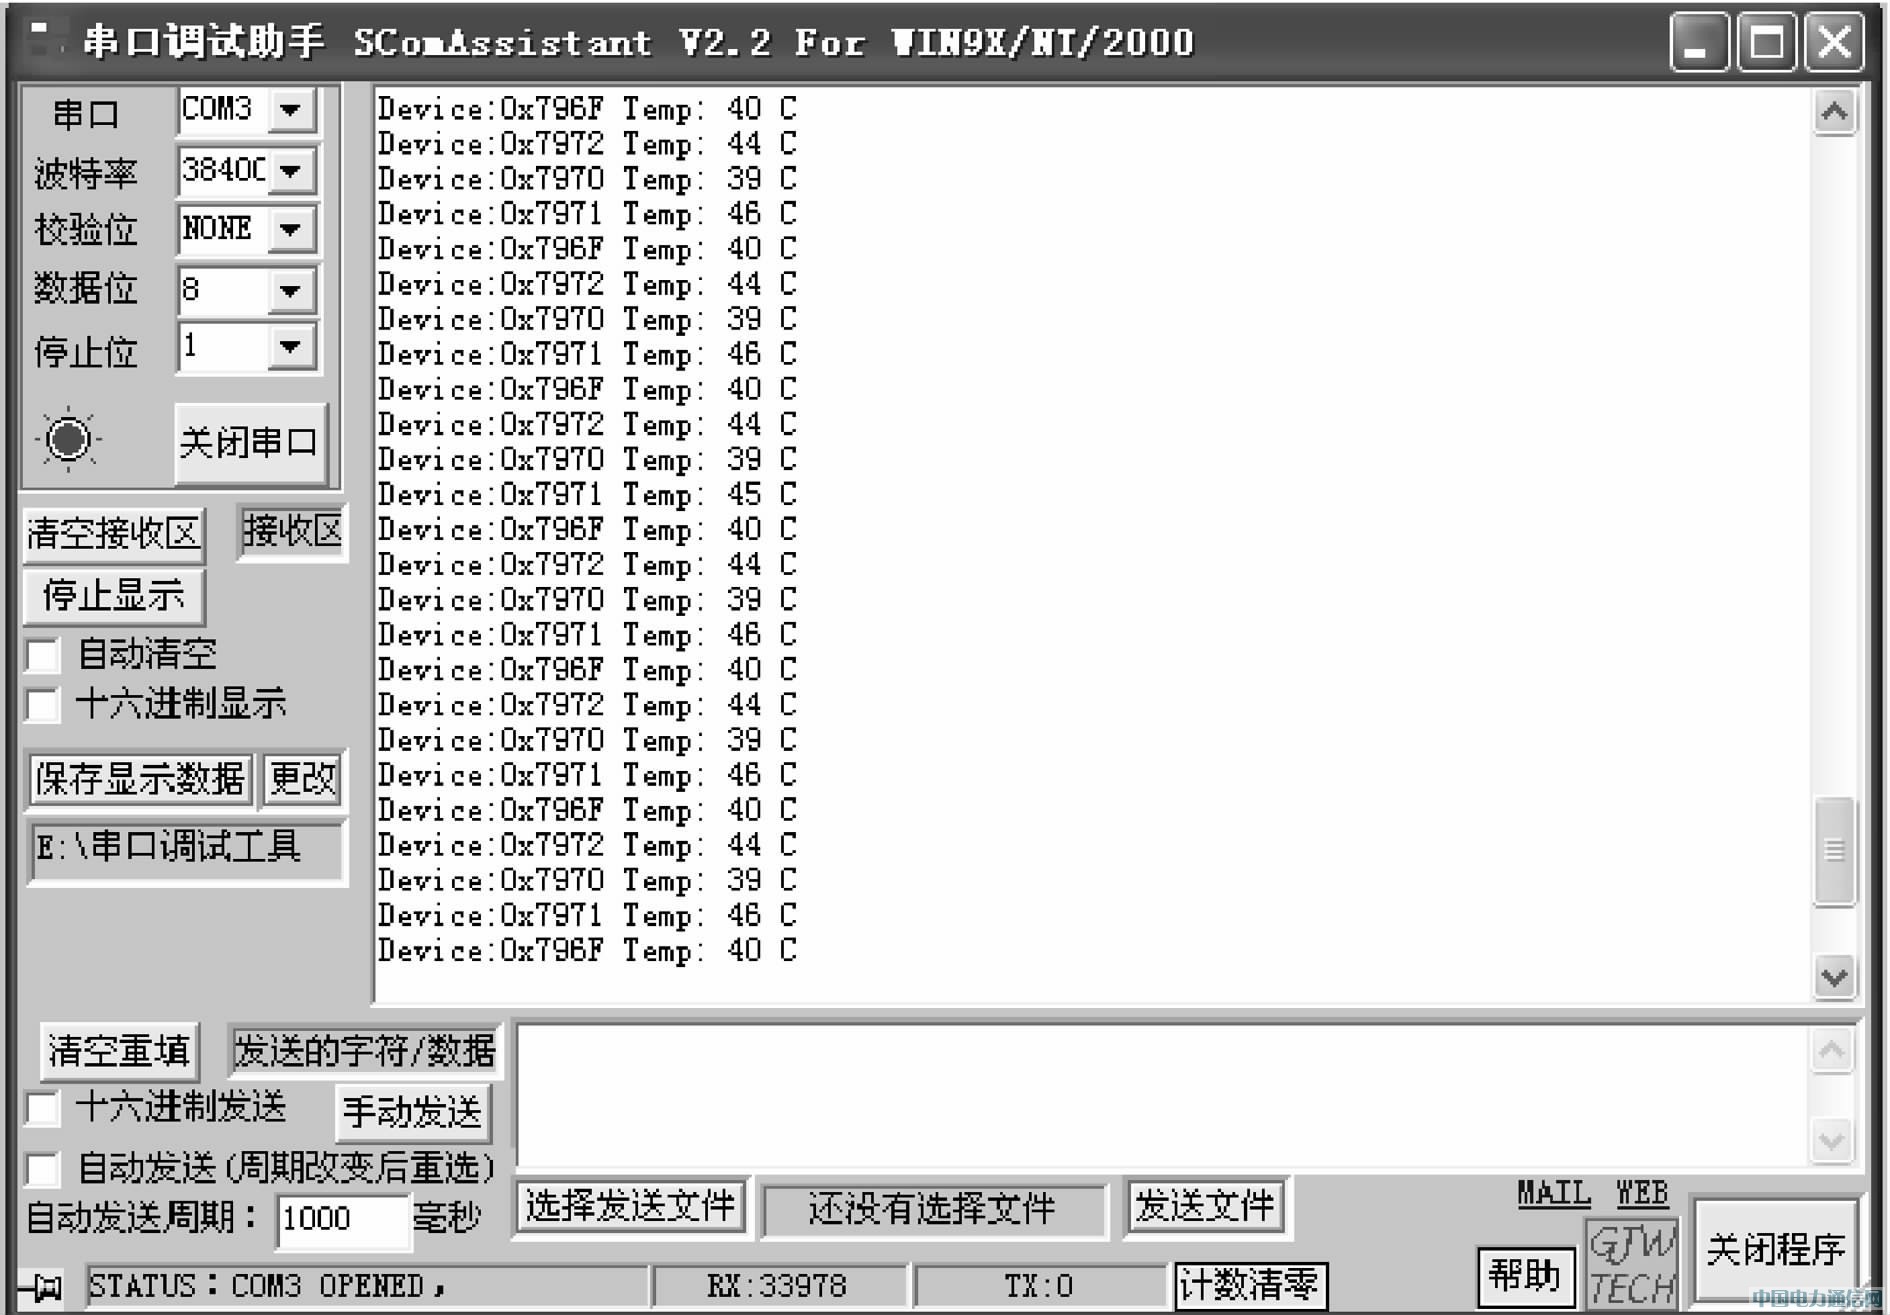1890x1315 pixels.
Task: Click 清空接收区 to clear receive area
Action: point(113,533)
